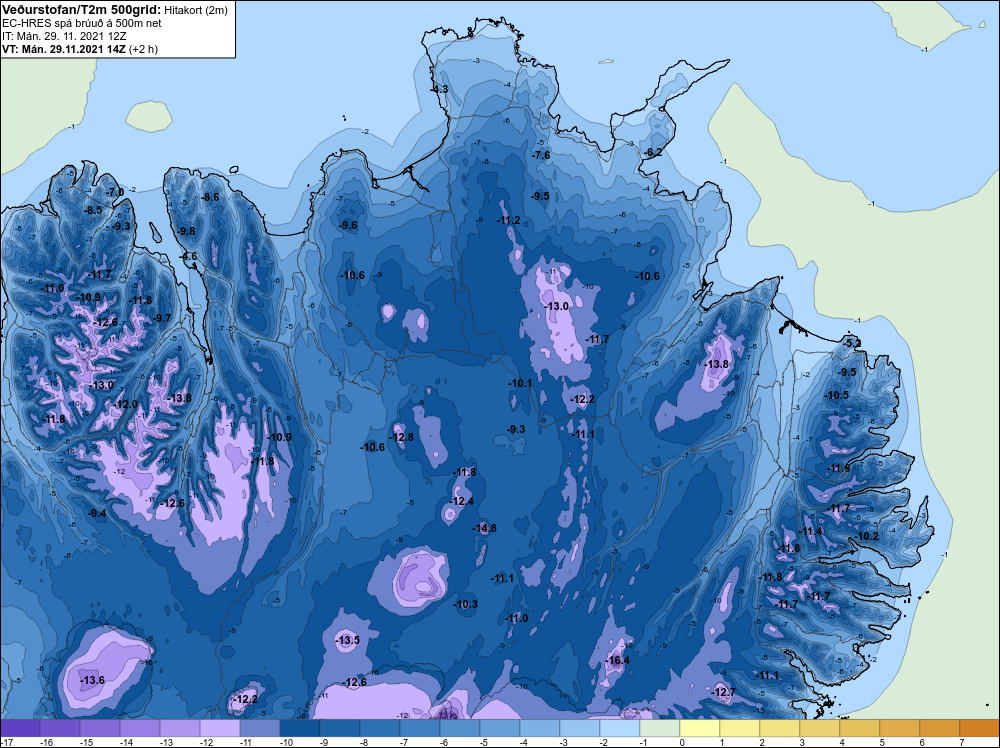Viewport: 1000px width, 748px height.
Task: Click the -13.6 temperature label
Action: pyautogui.click(x=92, y=681)
